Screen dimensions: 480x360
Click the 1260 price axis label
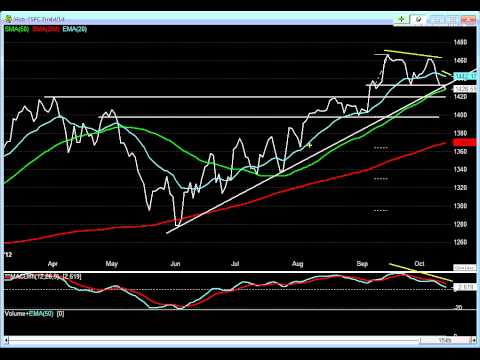click(x=460, y=242)
